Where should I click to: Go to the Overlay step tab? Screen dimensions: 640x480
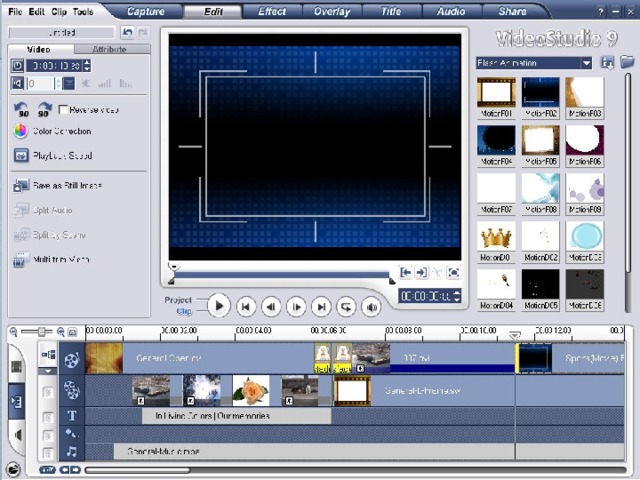click(332, 11)
